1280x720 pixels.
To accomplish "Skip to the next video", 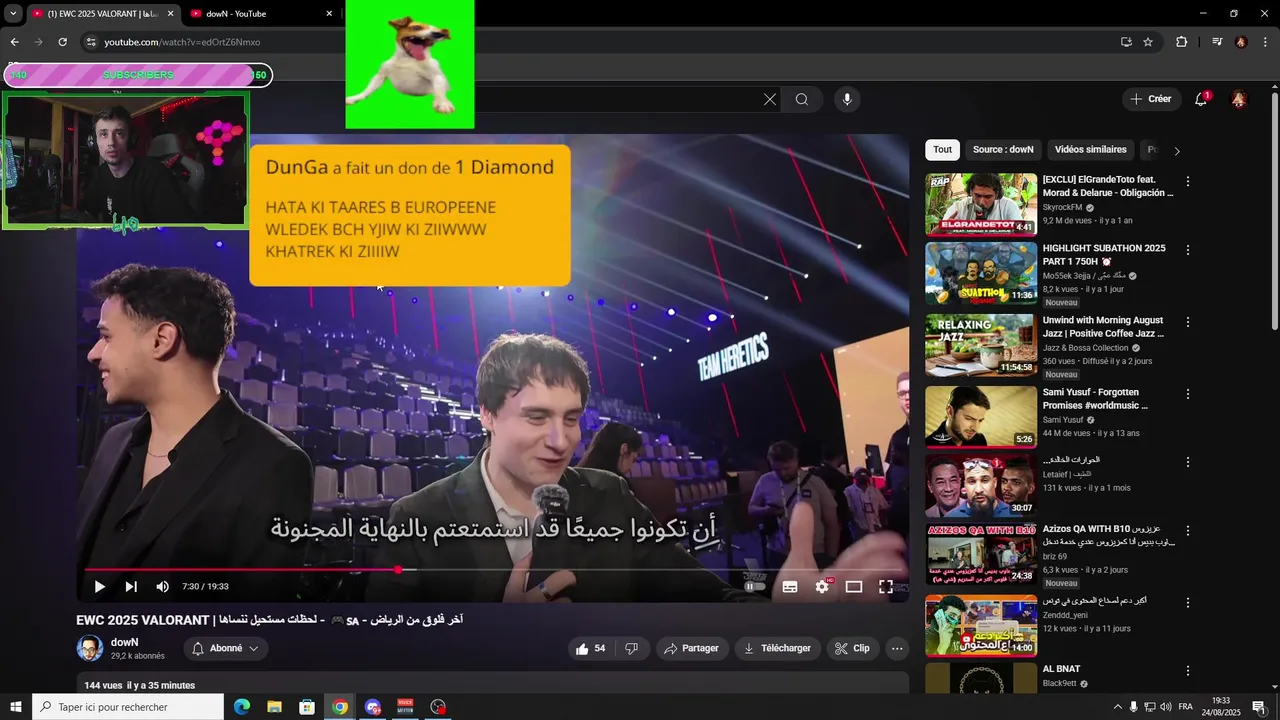I will pyautogui.click(x=131, y=587).
